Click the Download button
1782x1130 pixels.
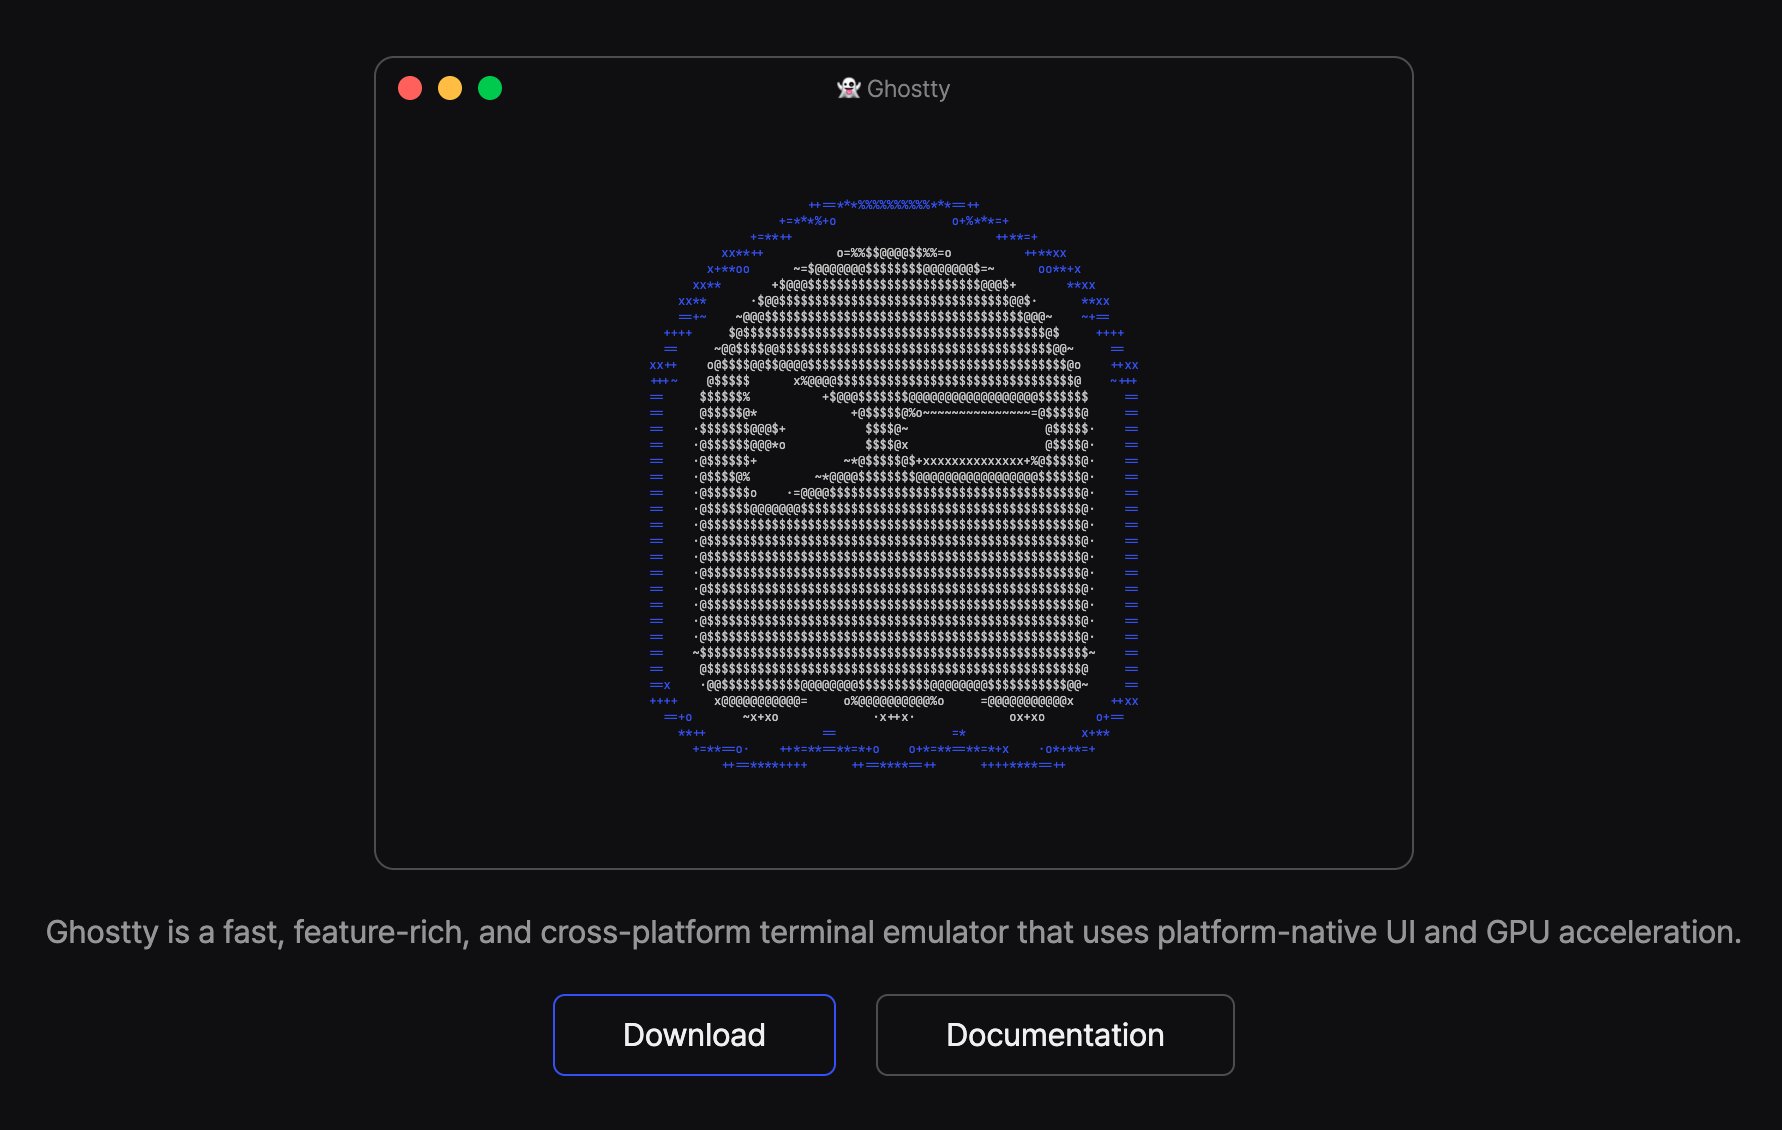click(694, 1035)
